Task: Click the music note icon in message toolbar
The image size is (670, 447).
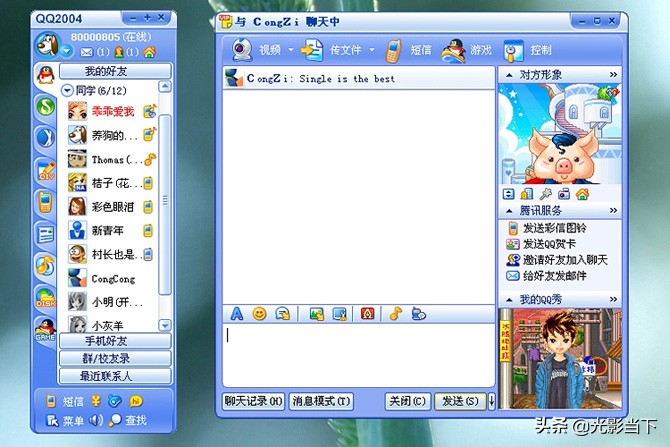Action: click(396, 314)
